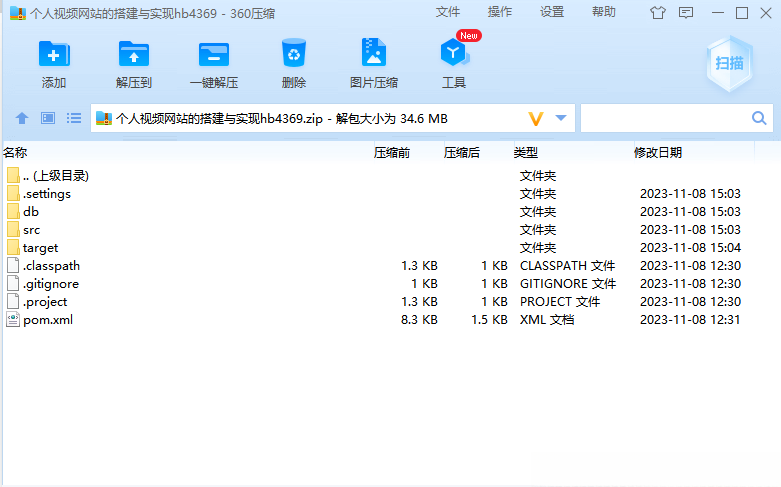Switch to thumbnail view icon
781x487 pixels.
(48, 119)
